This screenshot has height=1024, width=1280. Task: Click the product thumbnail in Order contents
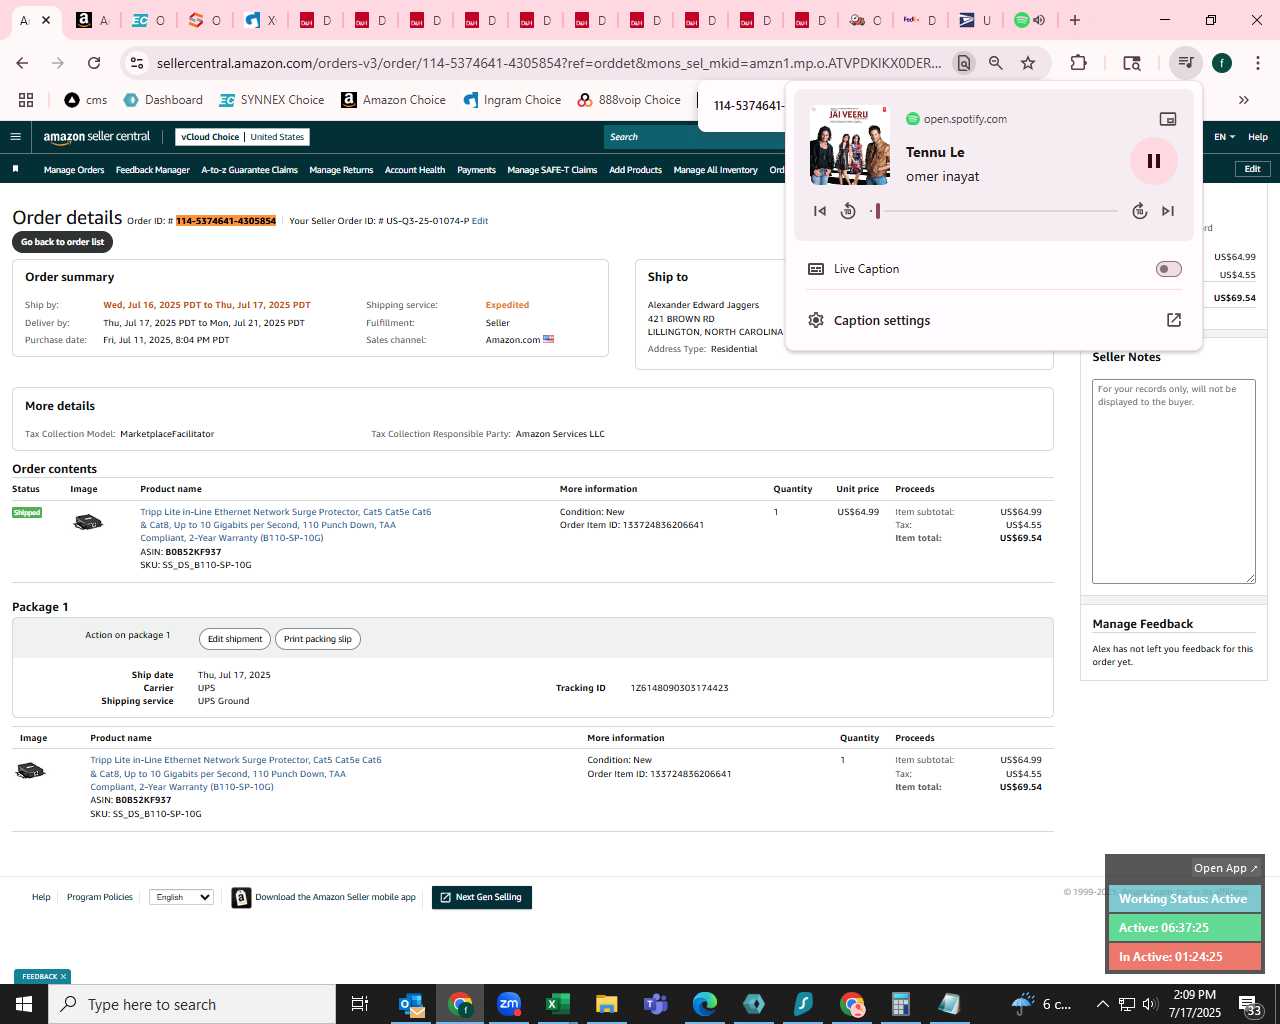(x=88, y=521)
